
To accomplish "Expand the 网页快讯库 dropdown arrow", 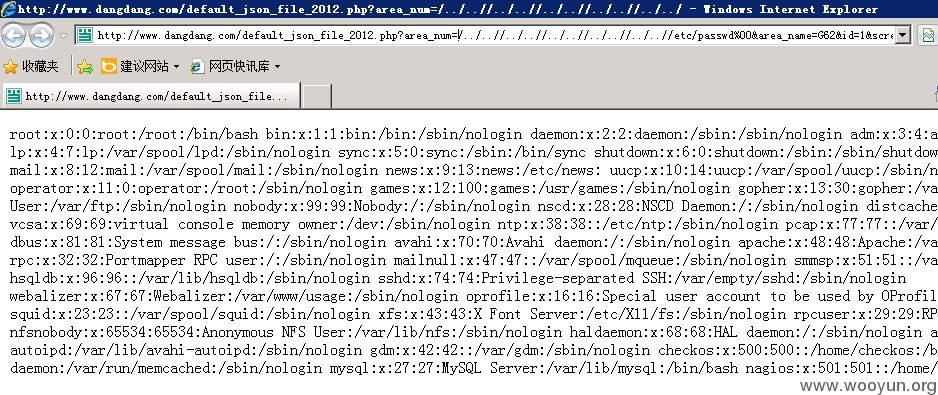I will click(x=277, y=67).
